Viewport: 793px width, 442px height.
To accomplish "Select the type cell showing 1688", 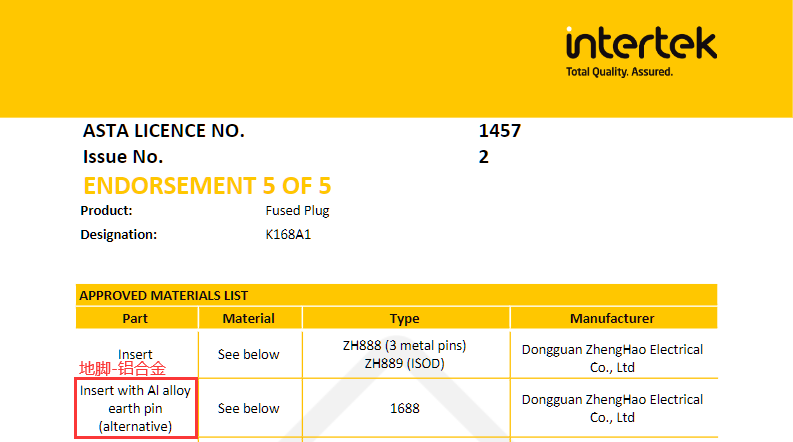I will point(404,409).
